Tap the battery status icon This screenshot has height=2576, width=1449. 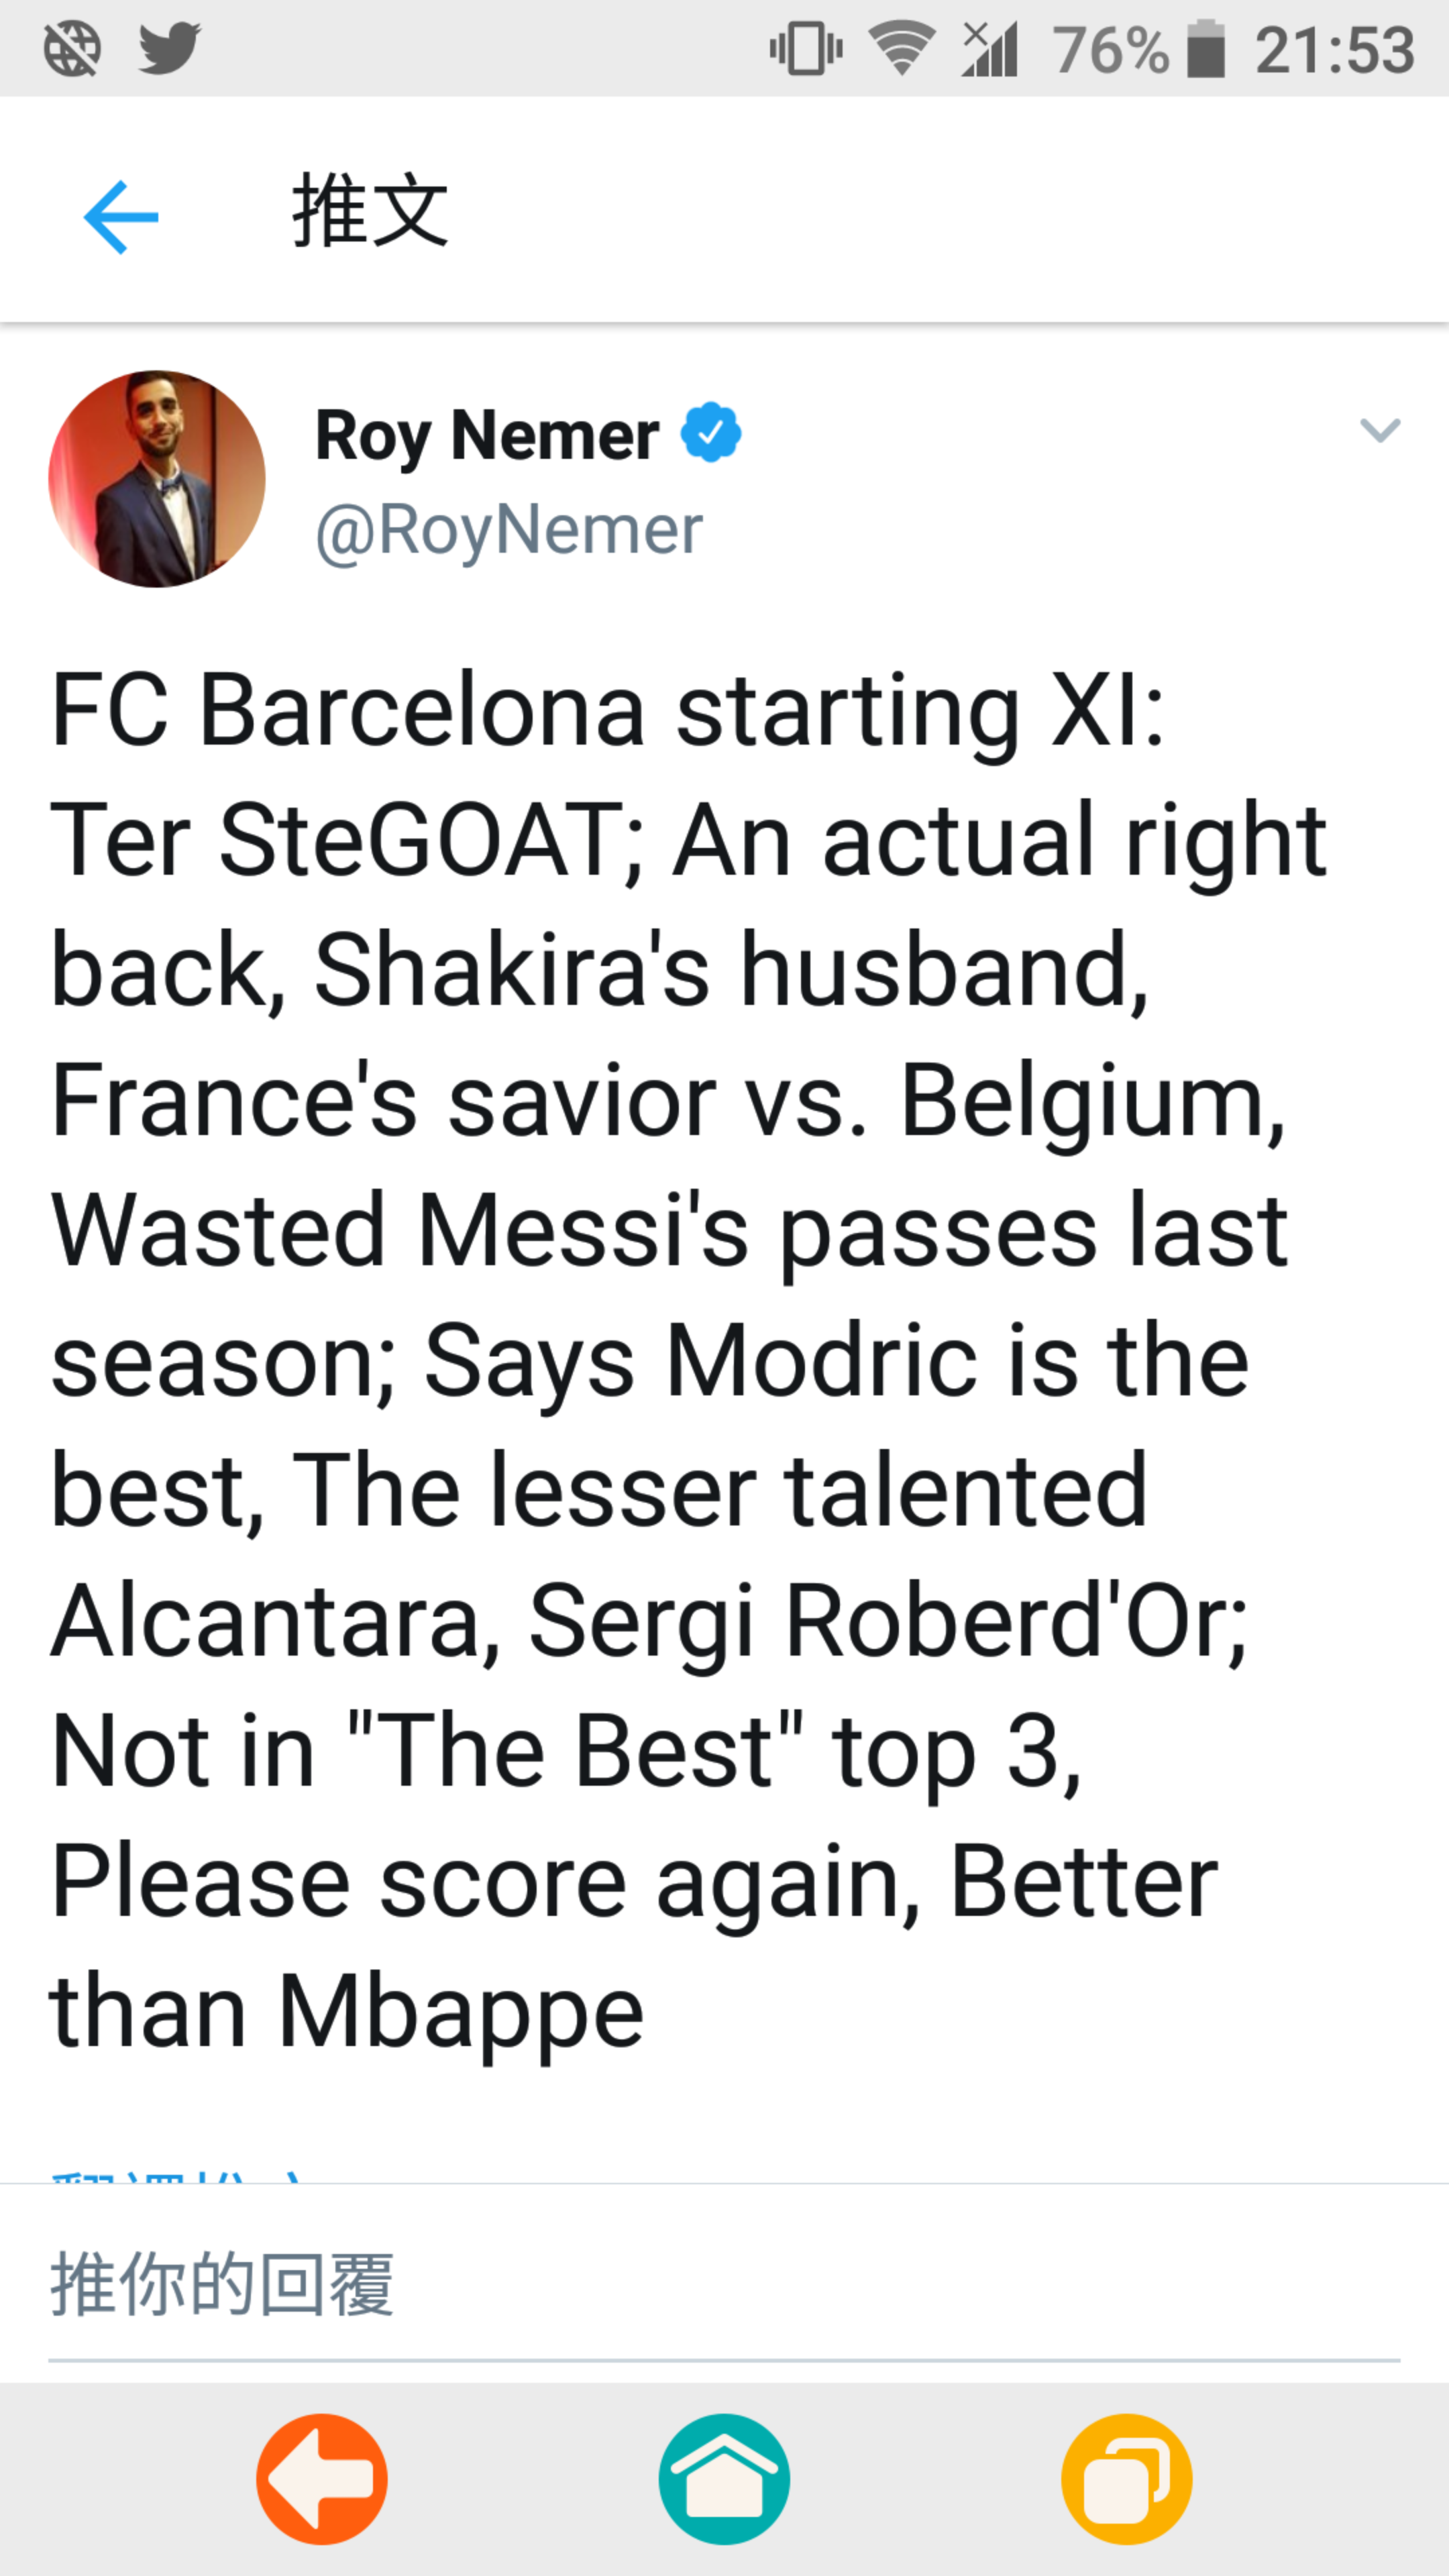click(x=1206, y=49)
